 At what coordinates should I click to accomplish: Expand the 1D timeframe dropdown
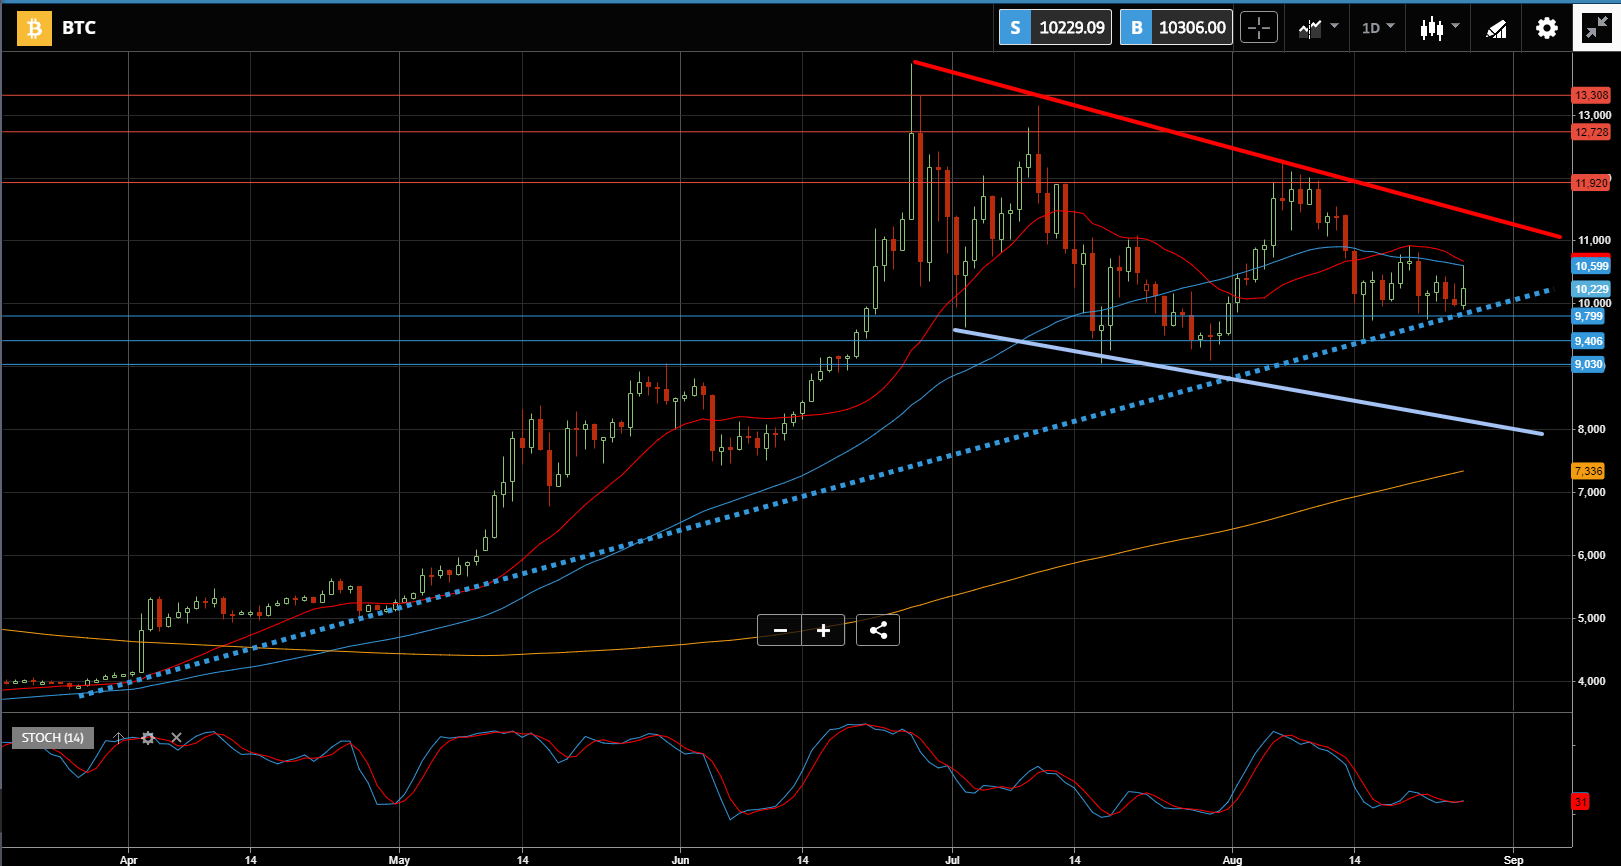[x=1378, y=28]
